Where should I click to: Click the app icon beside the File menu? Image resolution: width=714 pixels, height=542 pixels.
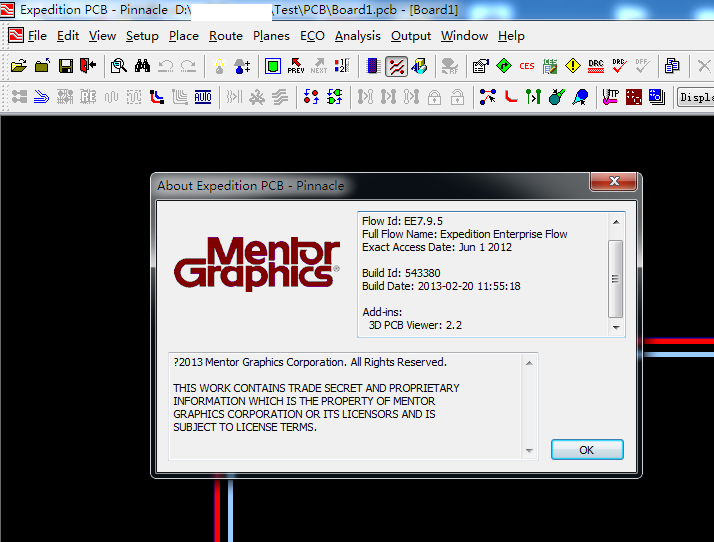coord(16,35)
